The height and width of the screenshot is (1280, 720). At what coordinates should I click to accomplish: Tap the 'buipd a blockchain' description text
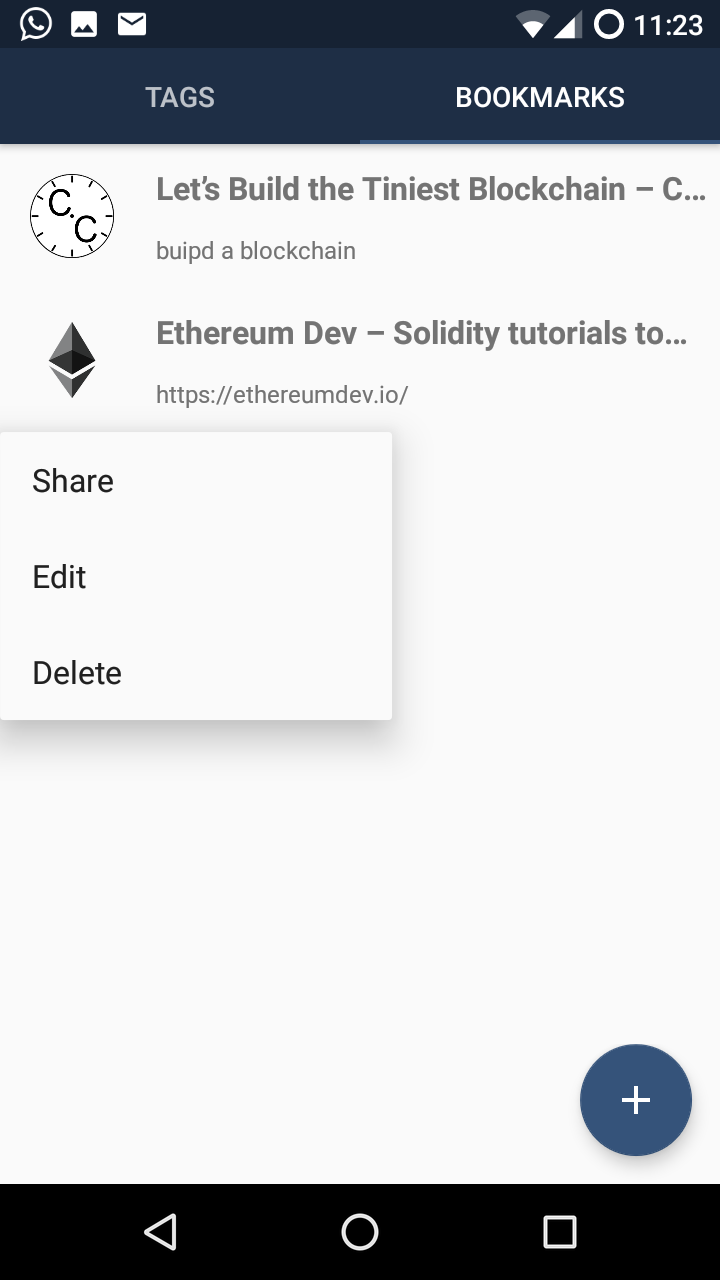coord(256,251)
